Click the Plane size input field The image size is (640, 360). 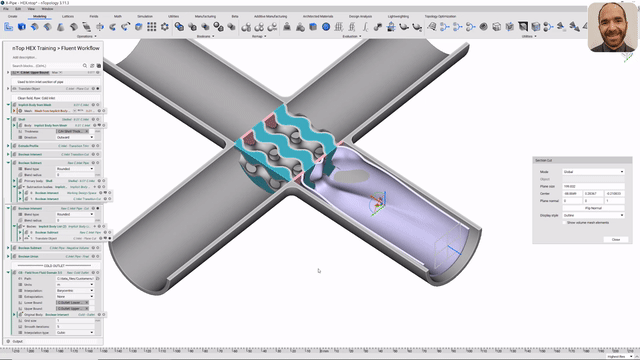tap(593, 186)
